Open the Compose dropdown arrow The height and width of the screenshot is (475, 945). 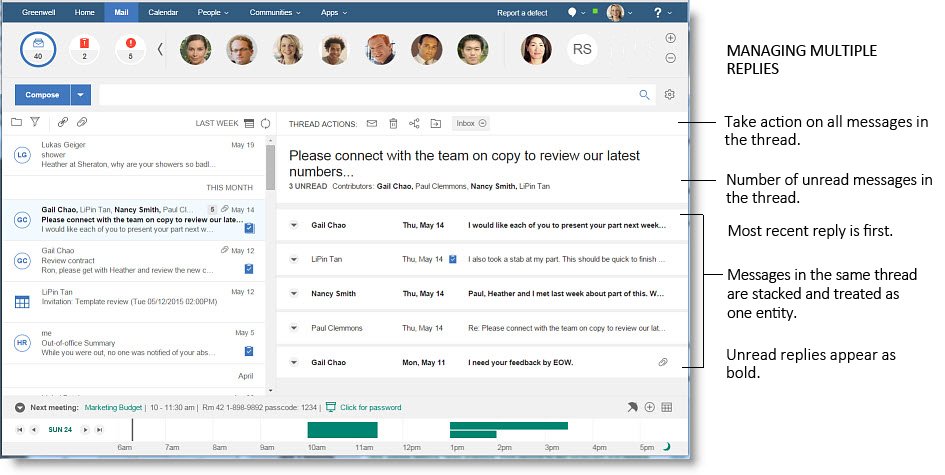point(80,95)
